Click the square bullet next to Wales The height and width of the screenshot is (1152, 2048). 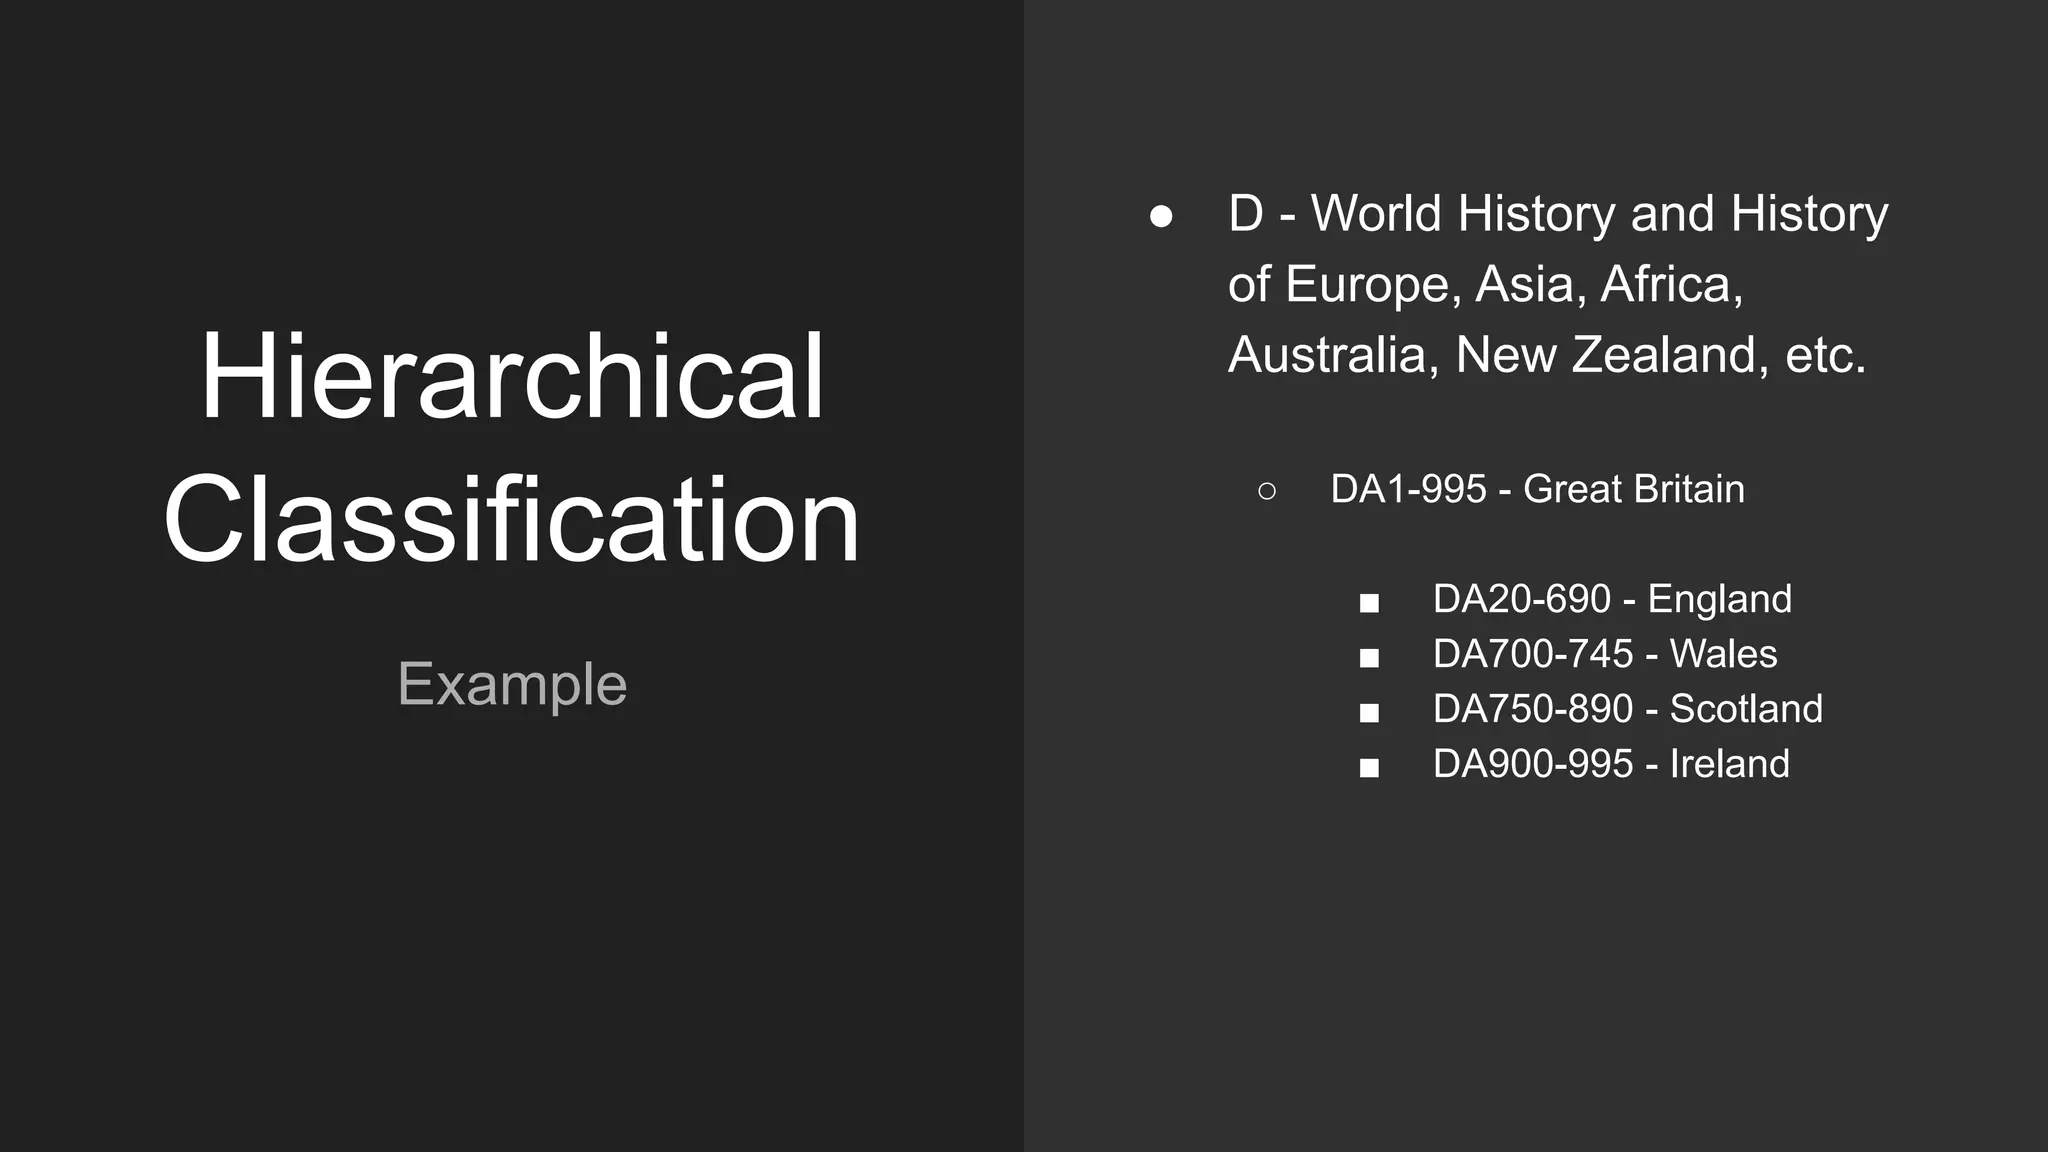pos(1369,658)
